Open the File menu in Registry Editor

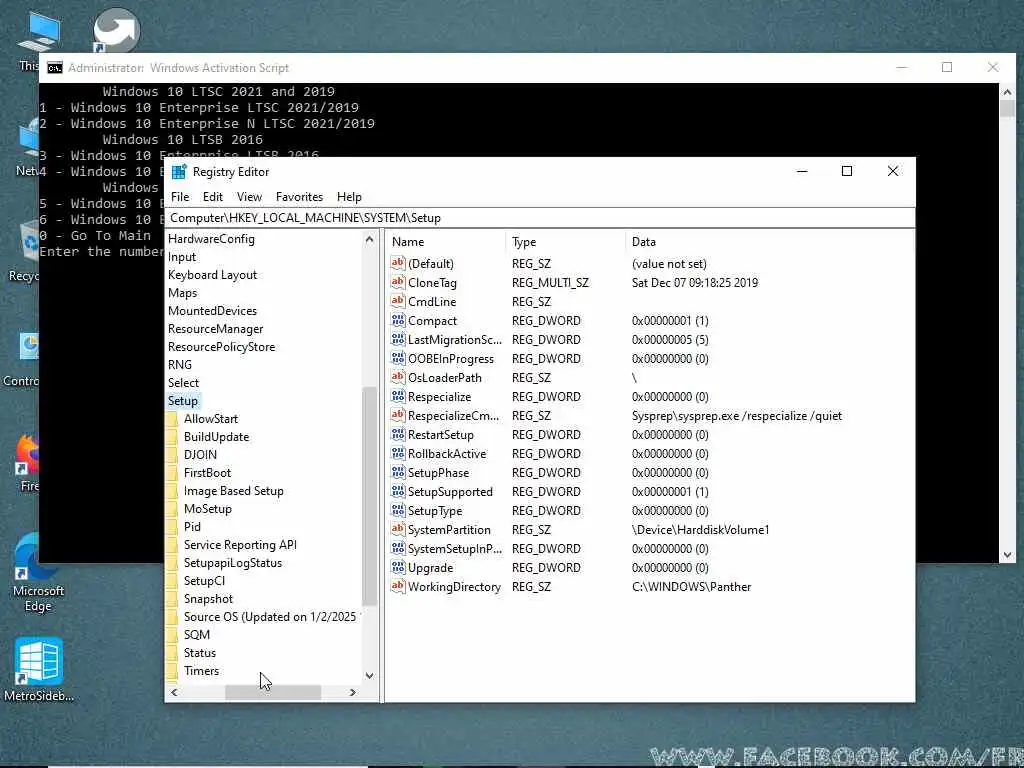pos(180,197)
